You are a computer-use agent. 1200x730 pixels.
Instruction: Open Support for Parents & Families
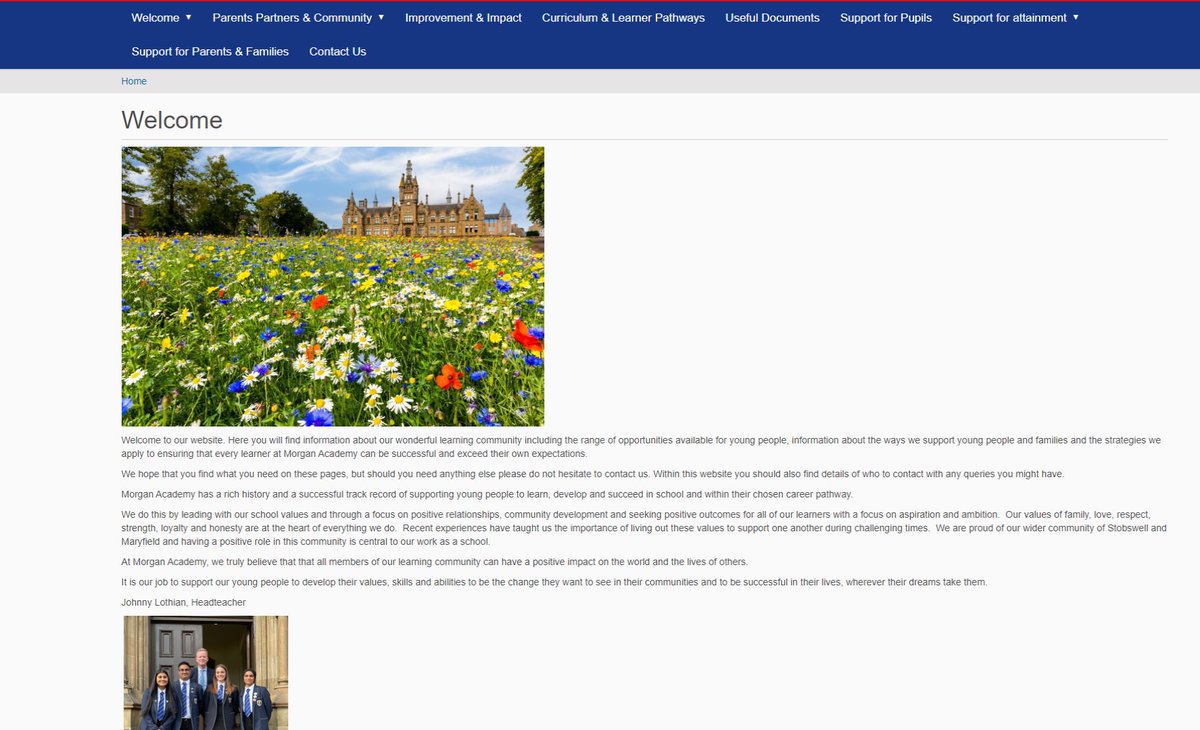[x=210, y=52]
